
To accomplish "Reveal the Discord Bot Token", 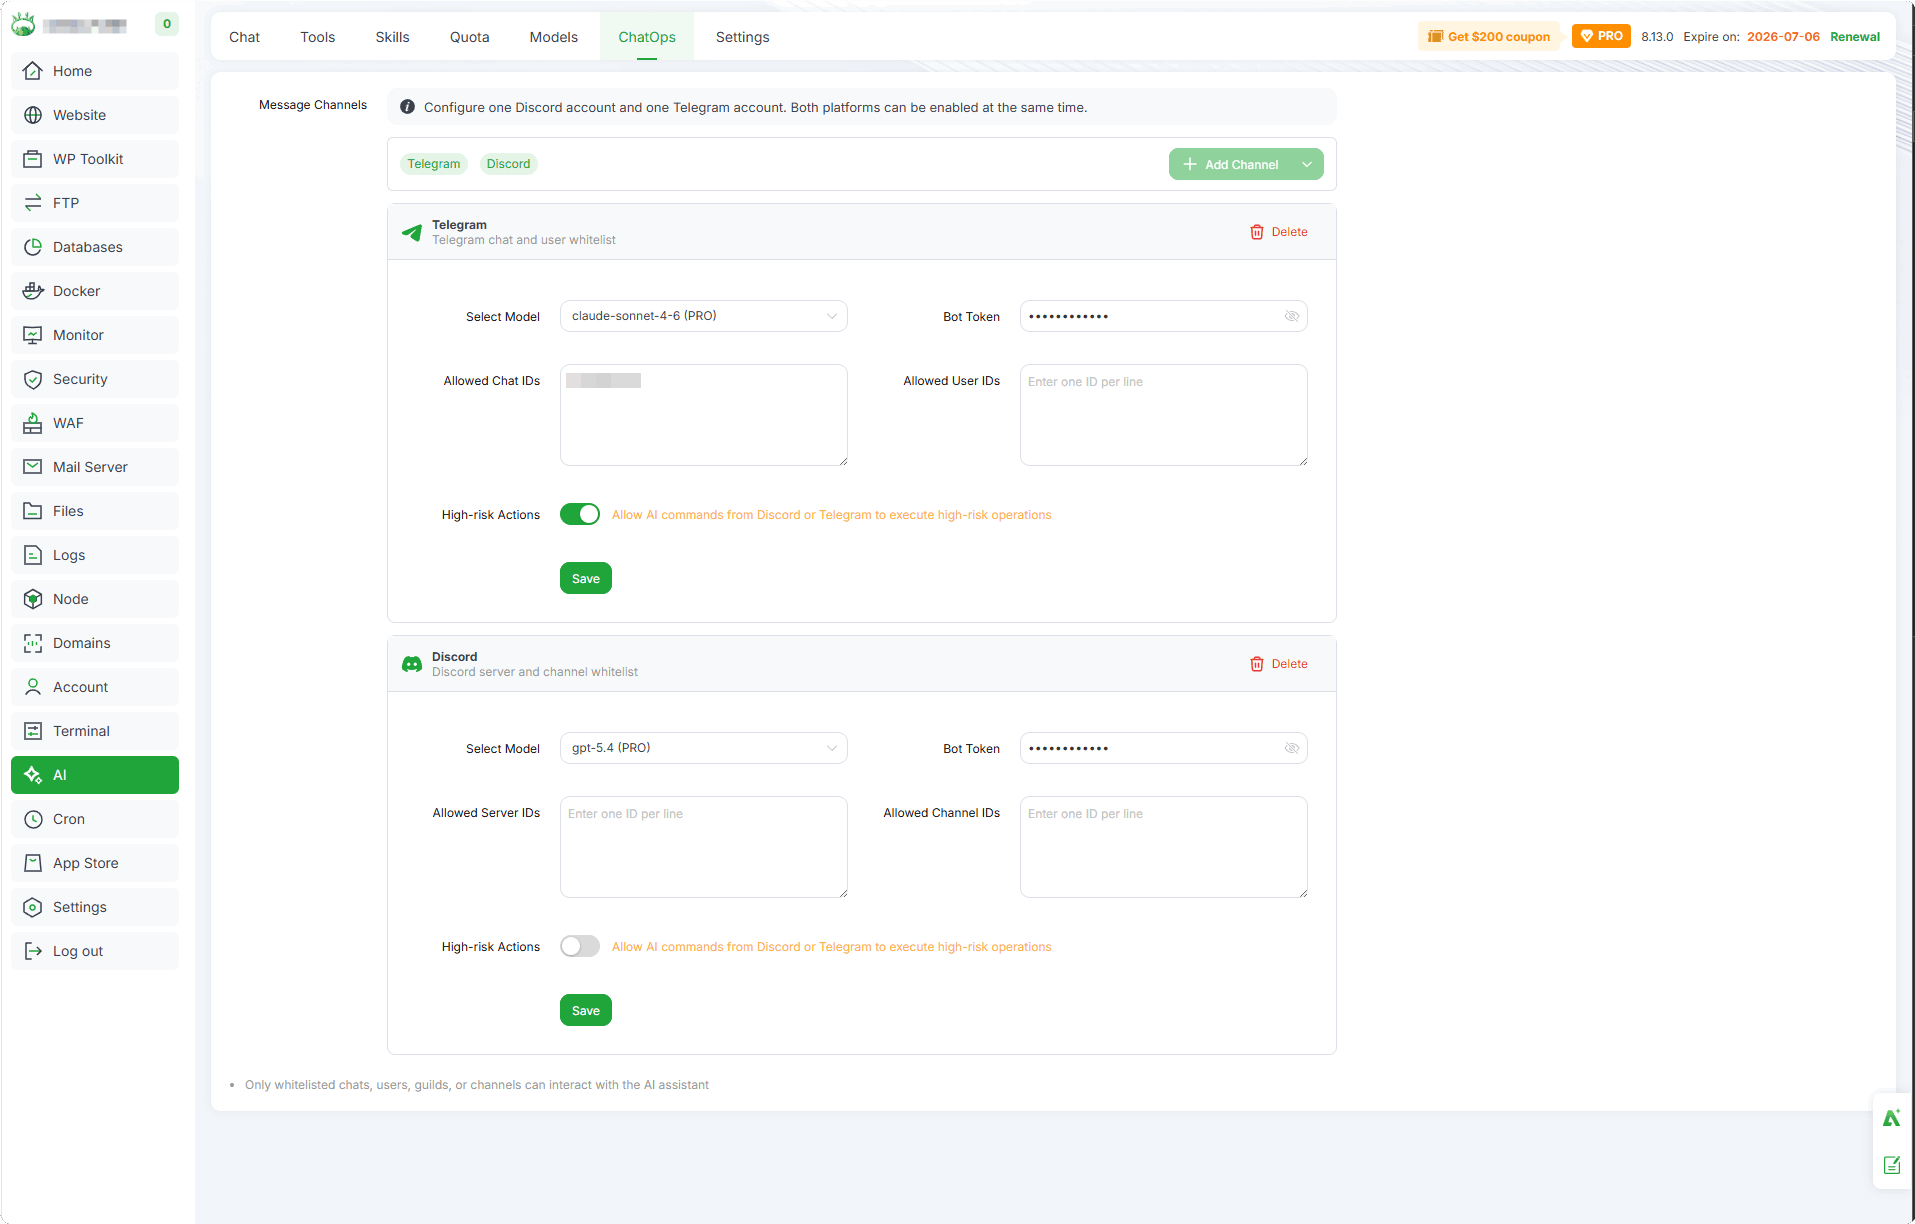I will (x=1292, y=748).
